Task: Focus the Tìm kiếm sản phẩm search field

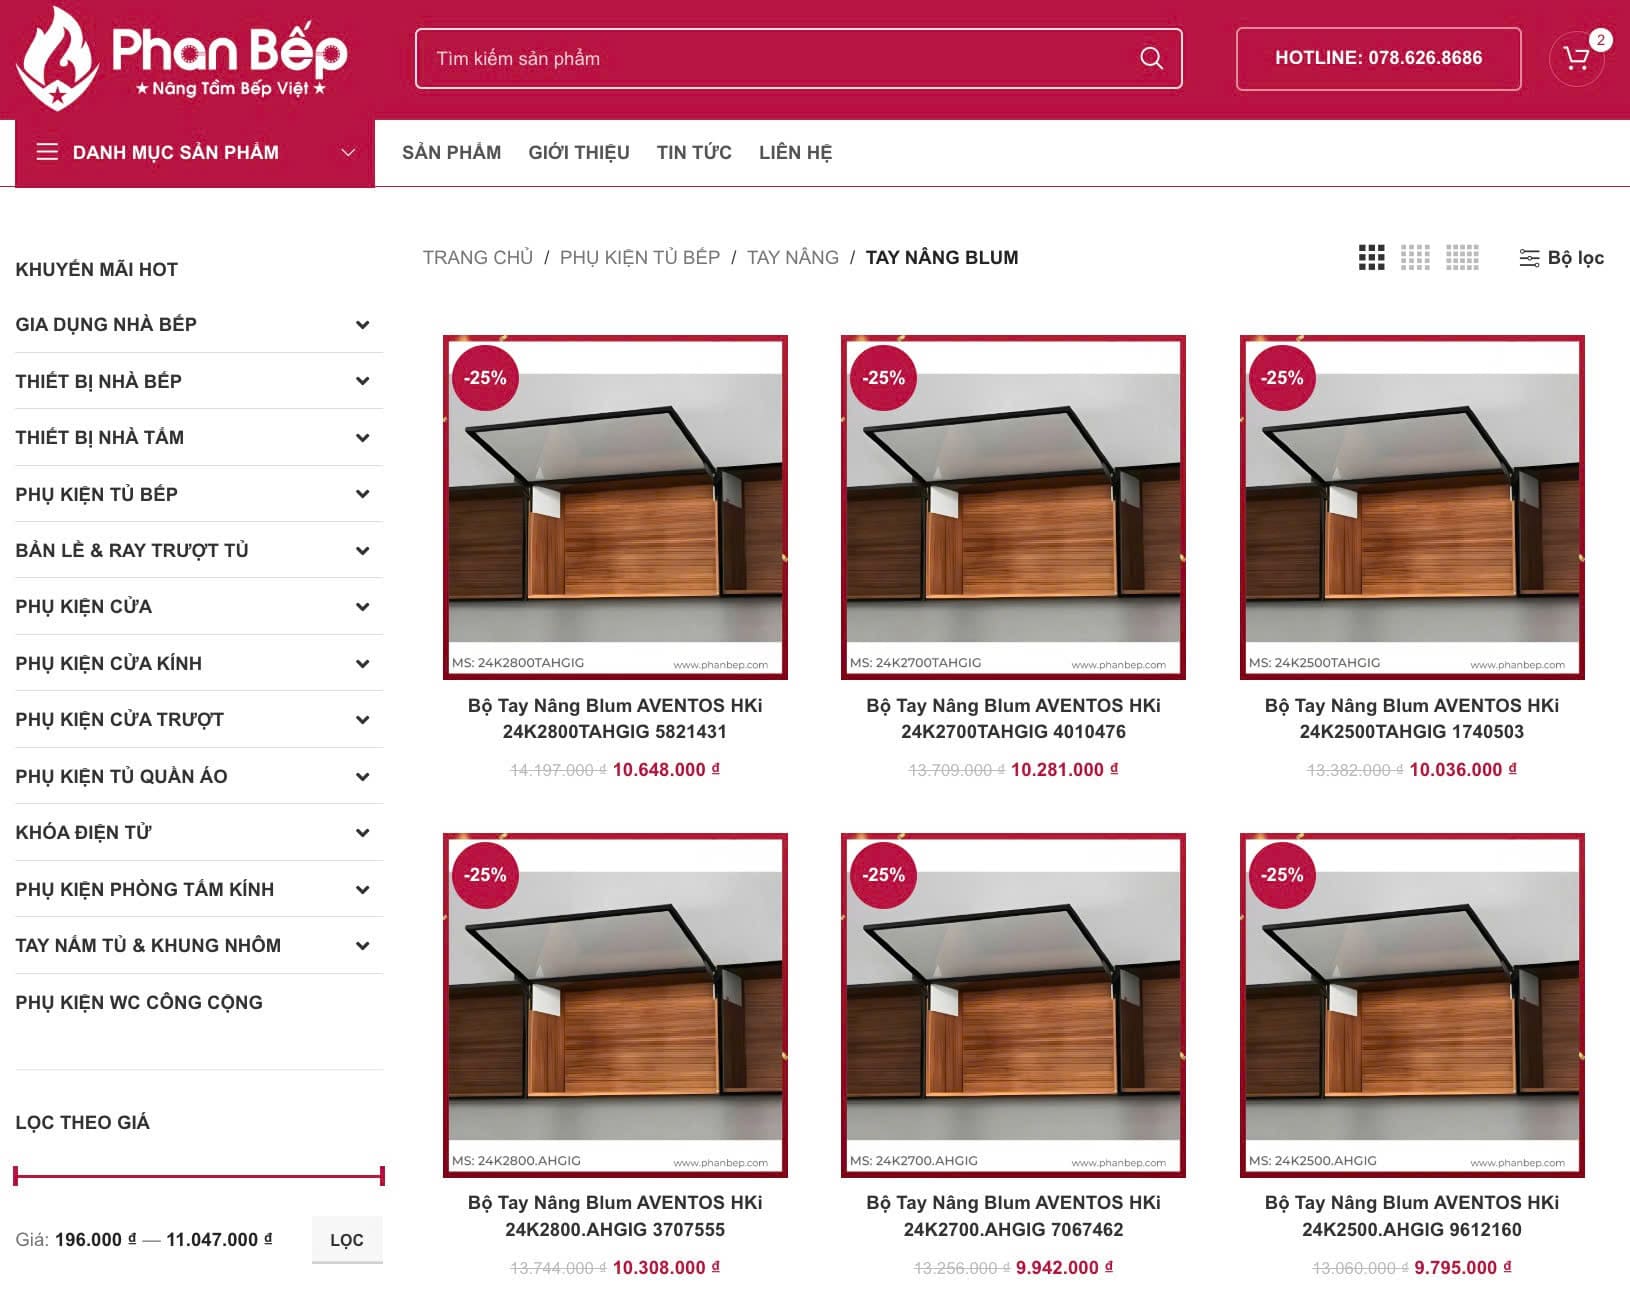Action: [780, 58]
